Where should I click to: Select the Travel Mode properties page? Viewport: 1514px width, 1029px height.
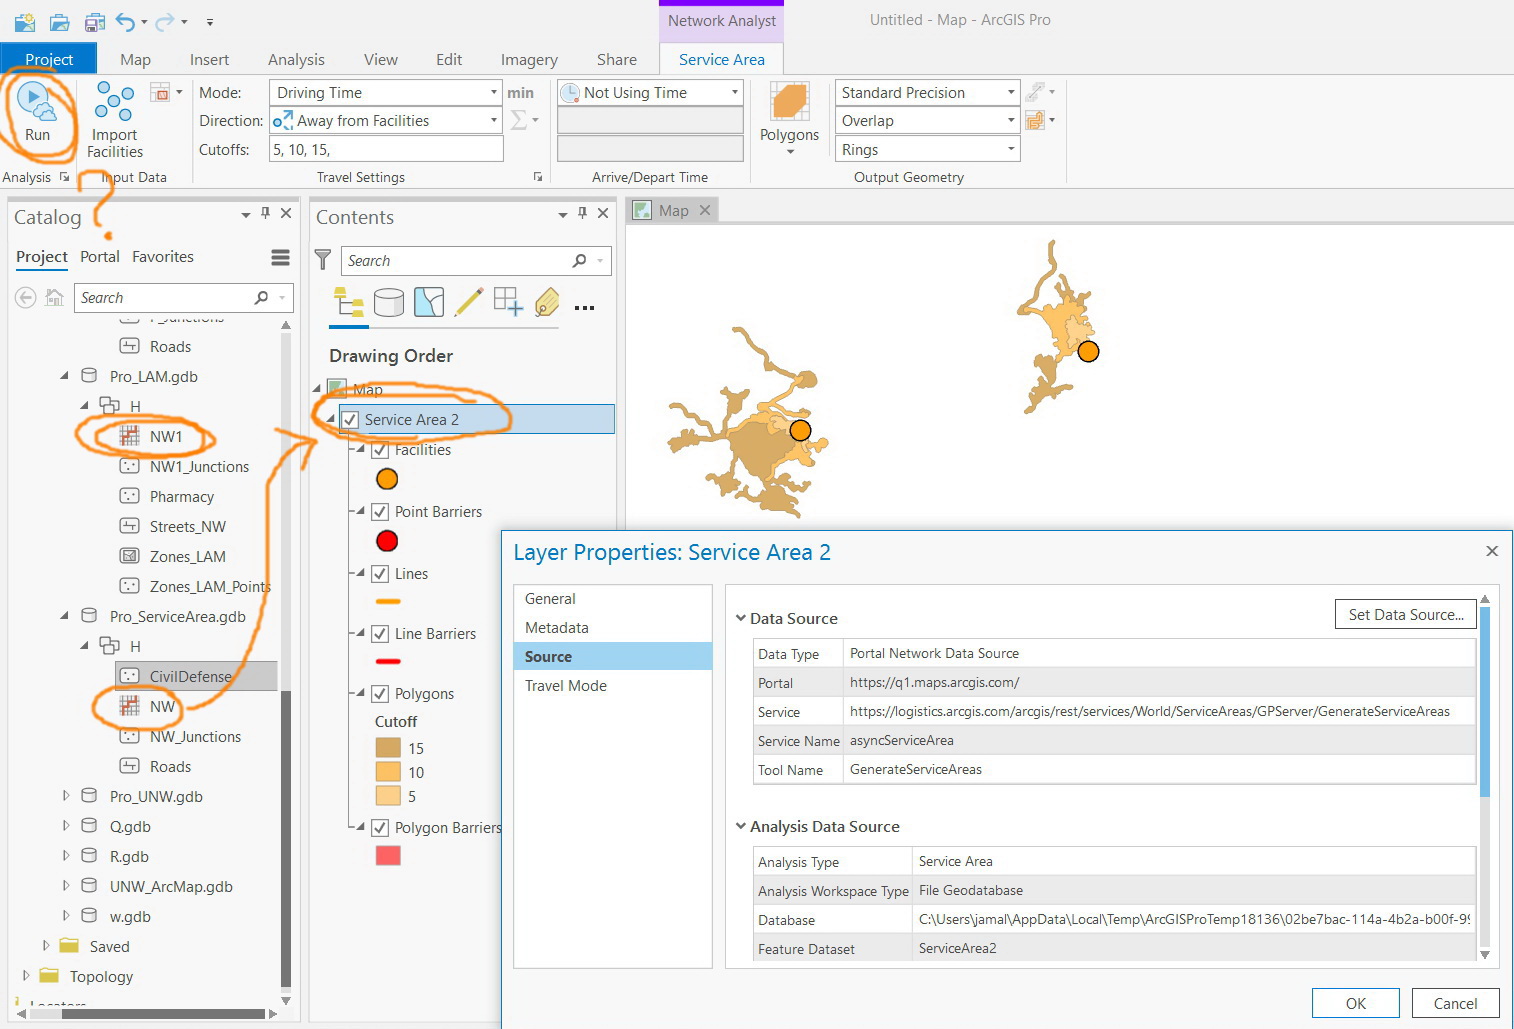566,686
